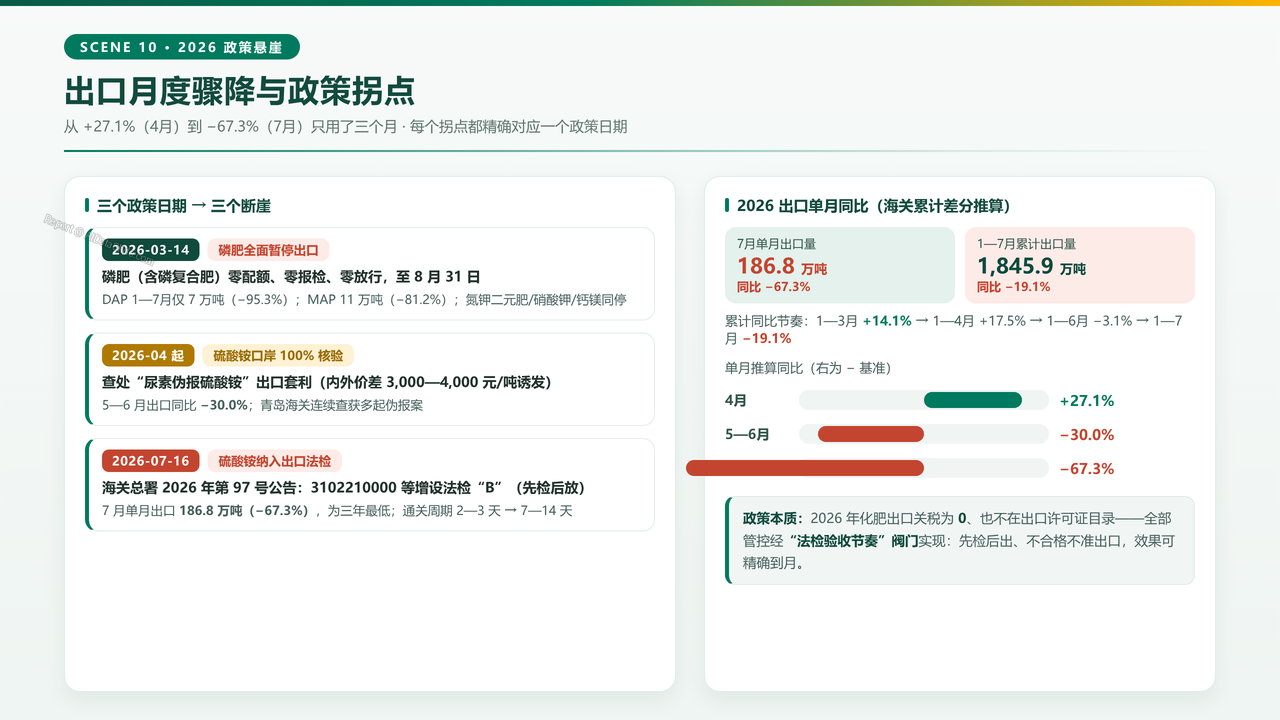Select the 2026-04 起 date tag
Image resolution: width=1280 pixels, height=720 pixels.
click(x=148, y=355)
